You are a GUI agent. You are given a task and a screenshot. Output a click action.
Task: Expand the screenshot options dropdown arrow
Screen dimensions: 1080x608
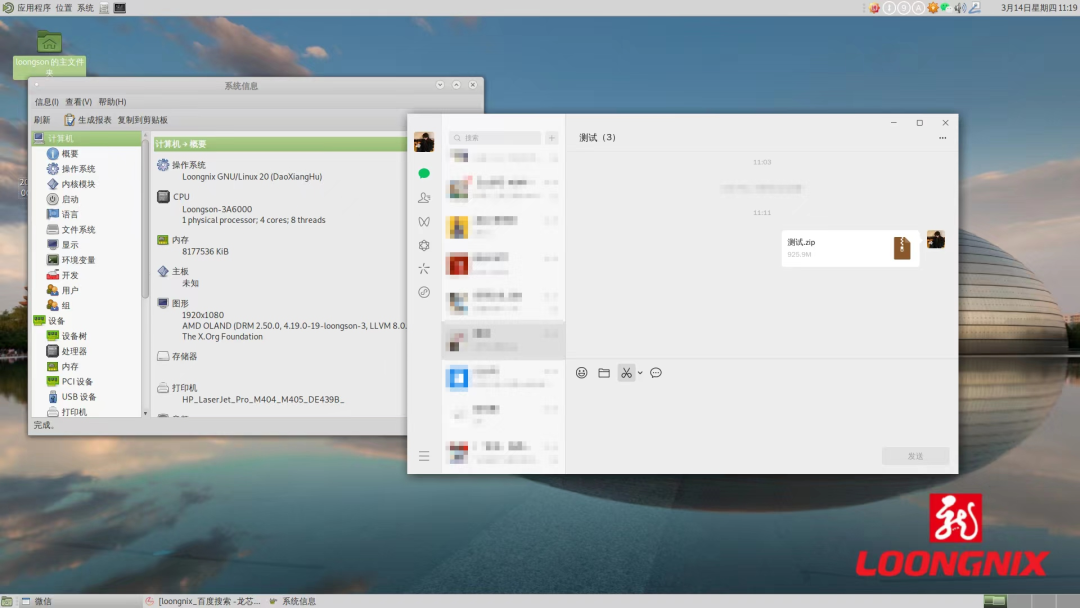pyautogui.click(x=640, y=373)
